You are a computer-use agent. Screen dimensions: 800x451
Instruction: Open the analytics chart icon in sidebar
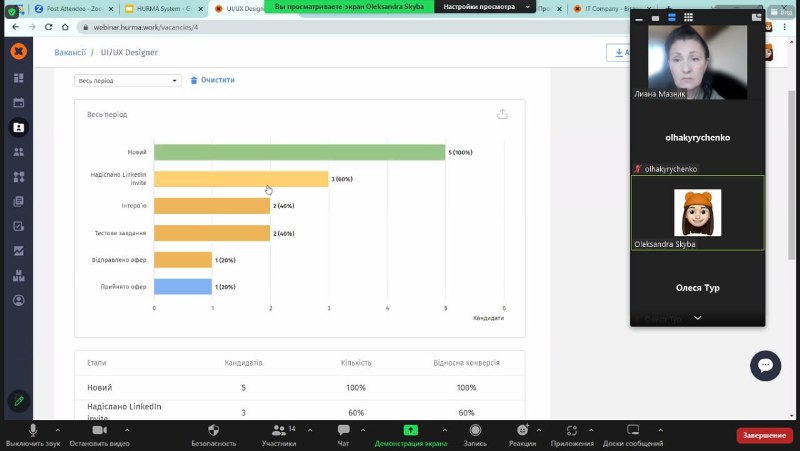click(19, 250)
